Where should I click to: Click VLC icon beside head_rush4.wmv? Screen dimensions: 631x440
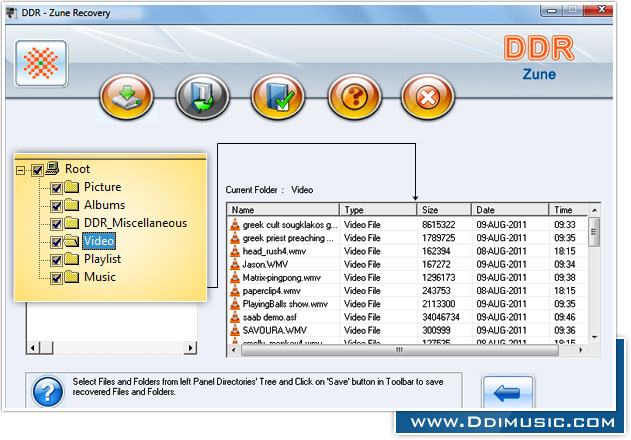235,251
